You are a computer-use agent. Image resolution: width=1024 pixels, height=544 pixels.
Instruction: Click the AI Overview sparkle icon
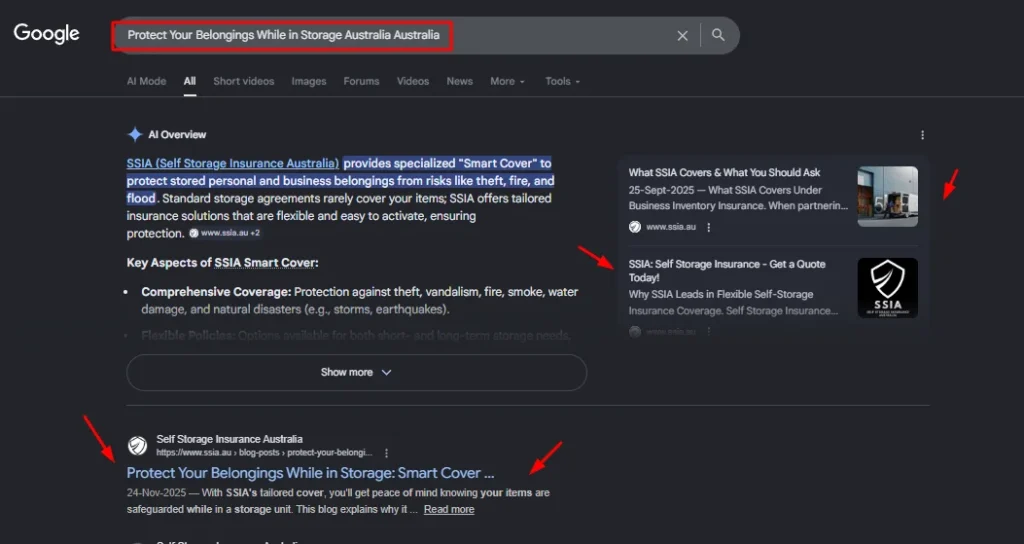(135, 135)
